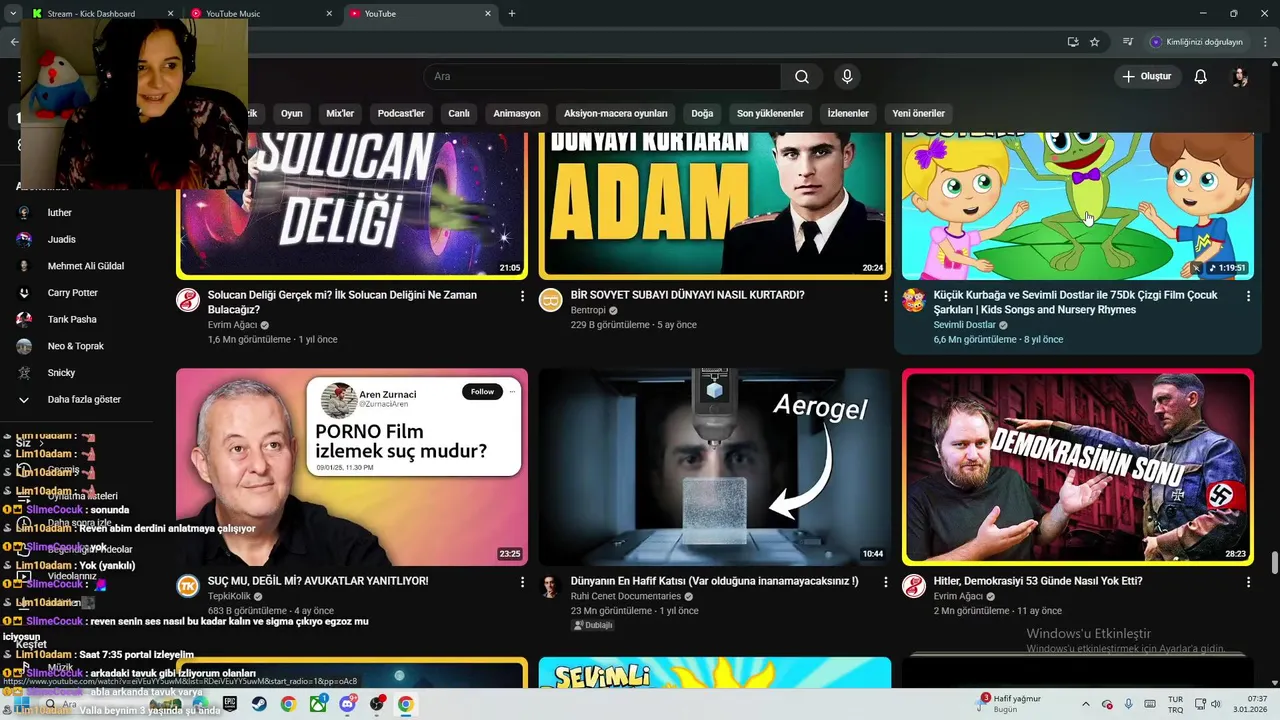Bookmark this page with the star icon

tap(1094, 42)
